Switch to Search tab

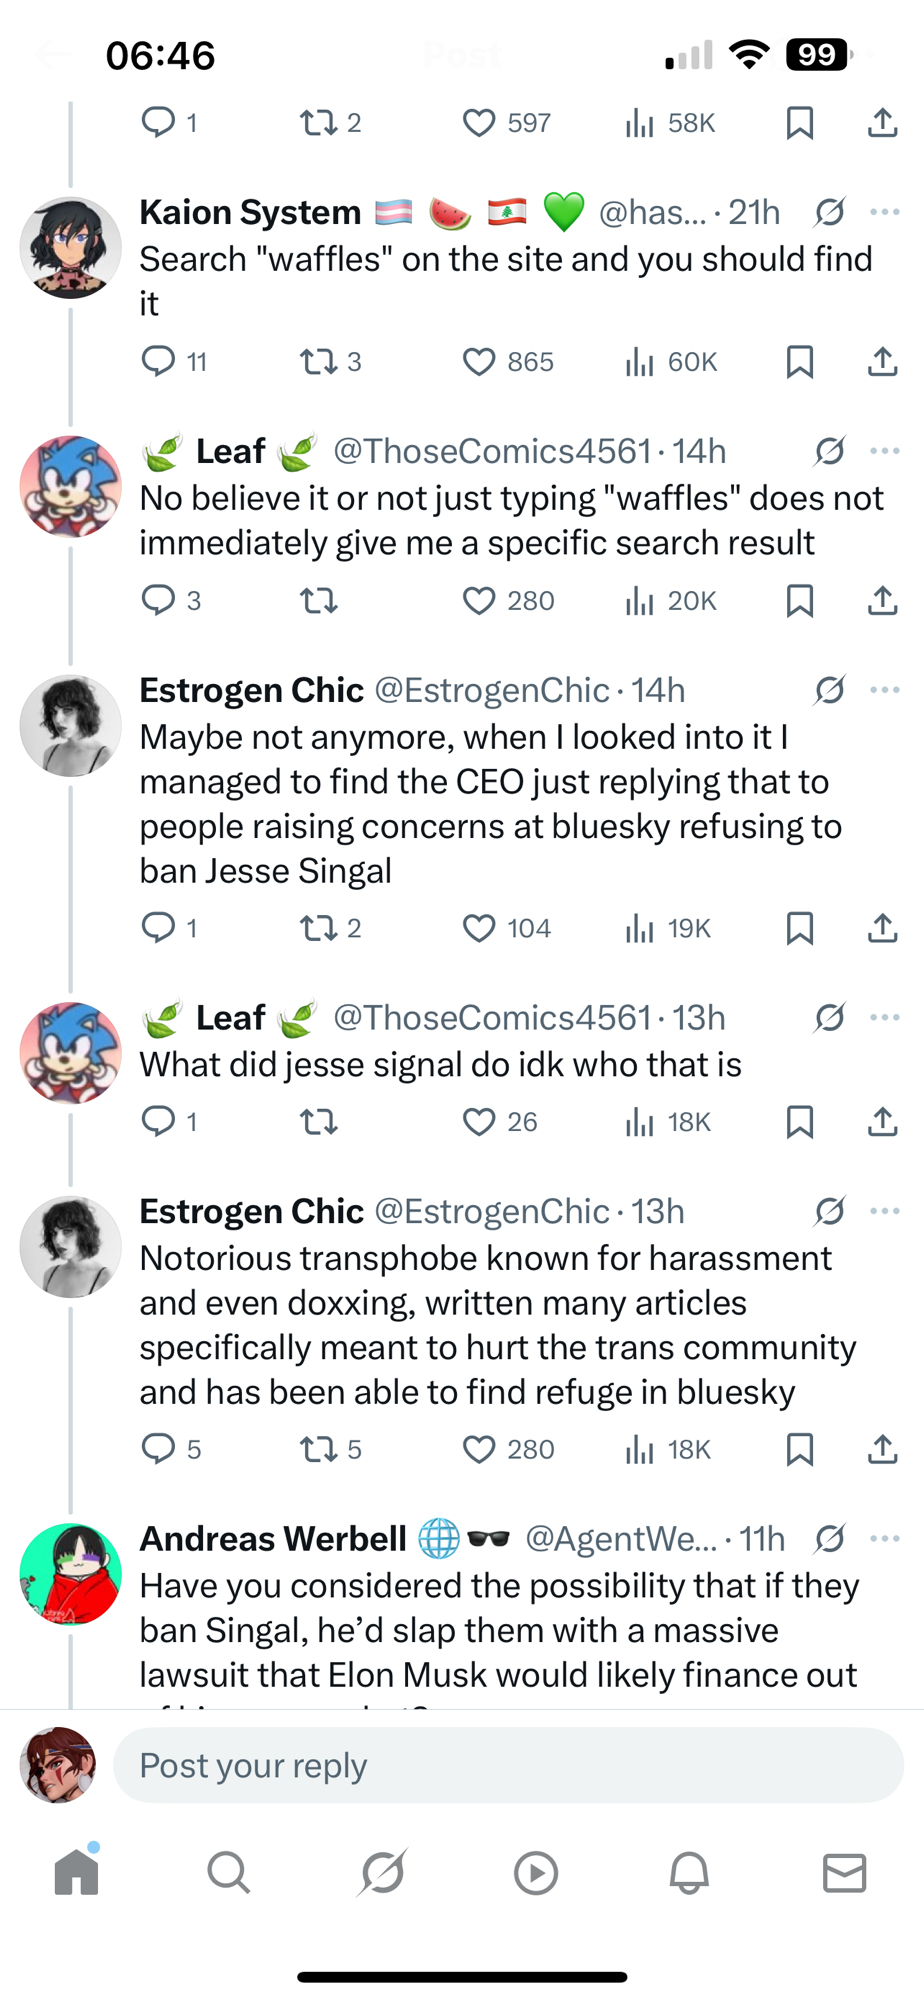point(229,1872)
